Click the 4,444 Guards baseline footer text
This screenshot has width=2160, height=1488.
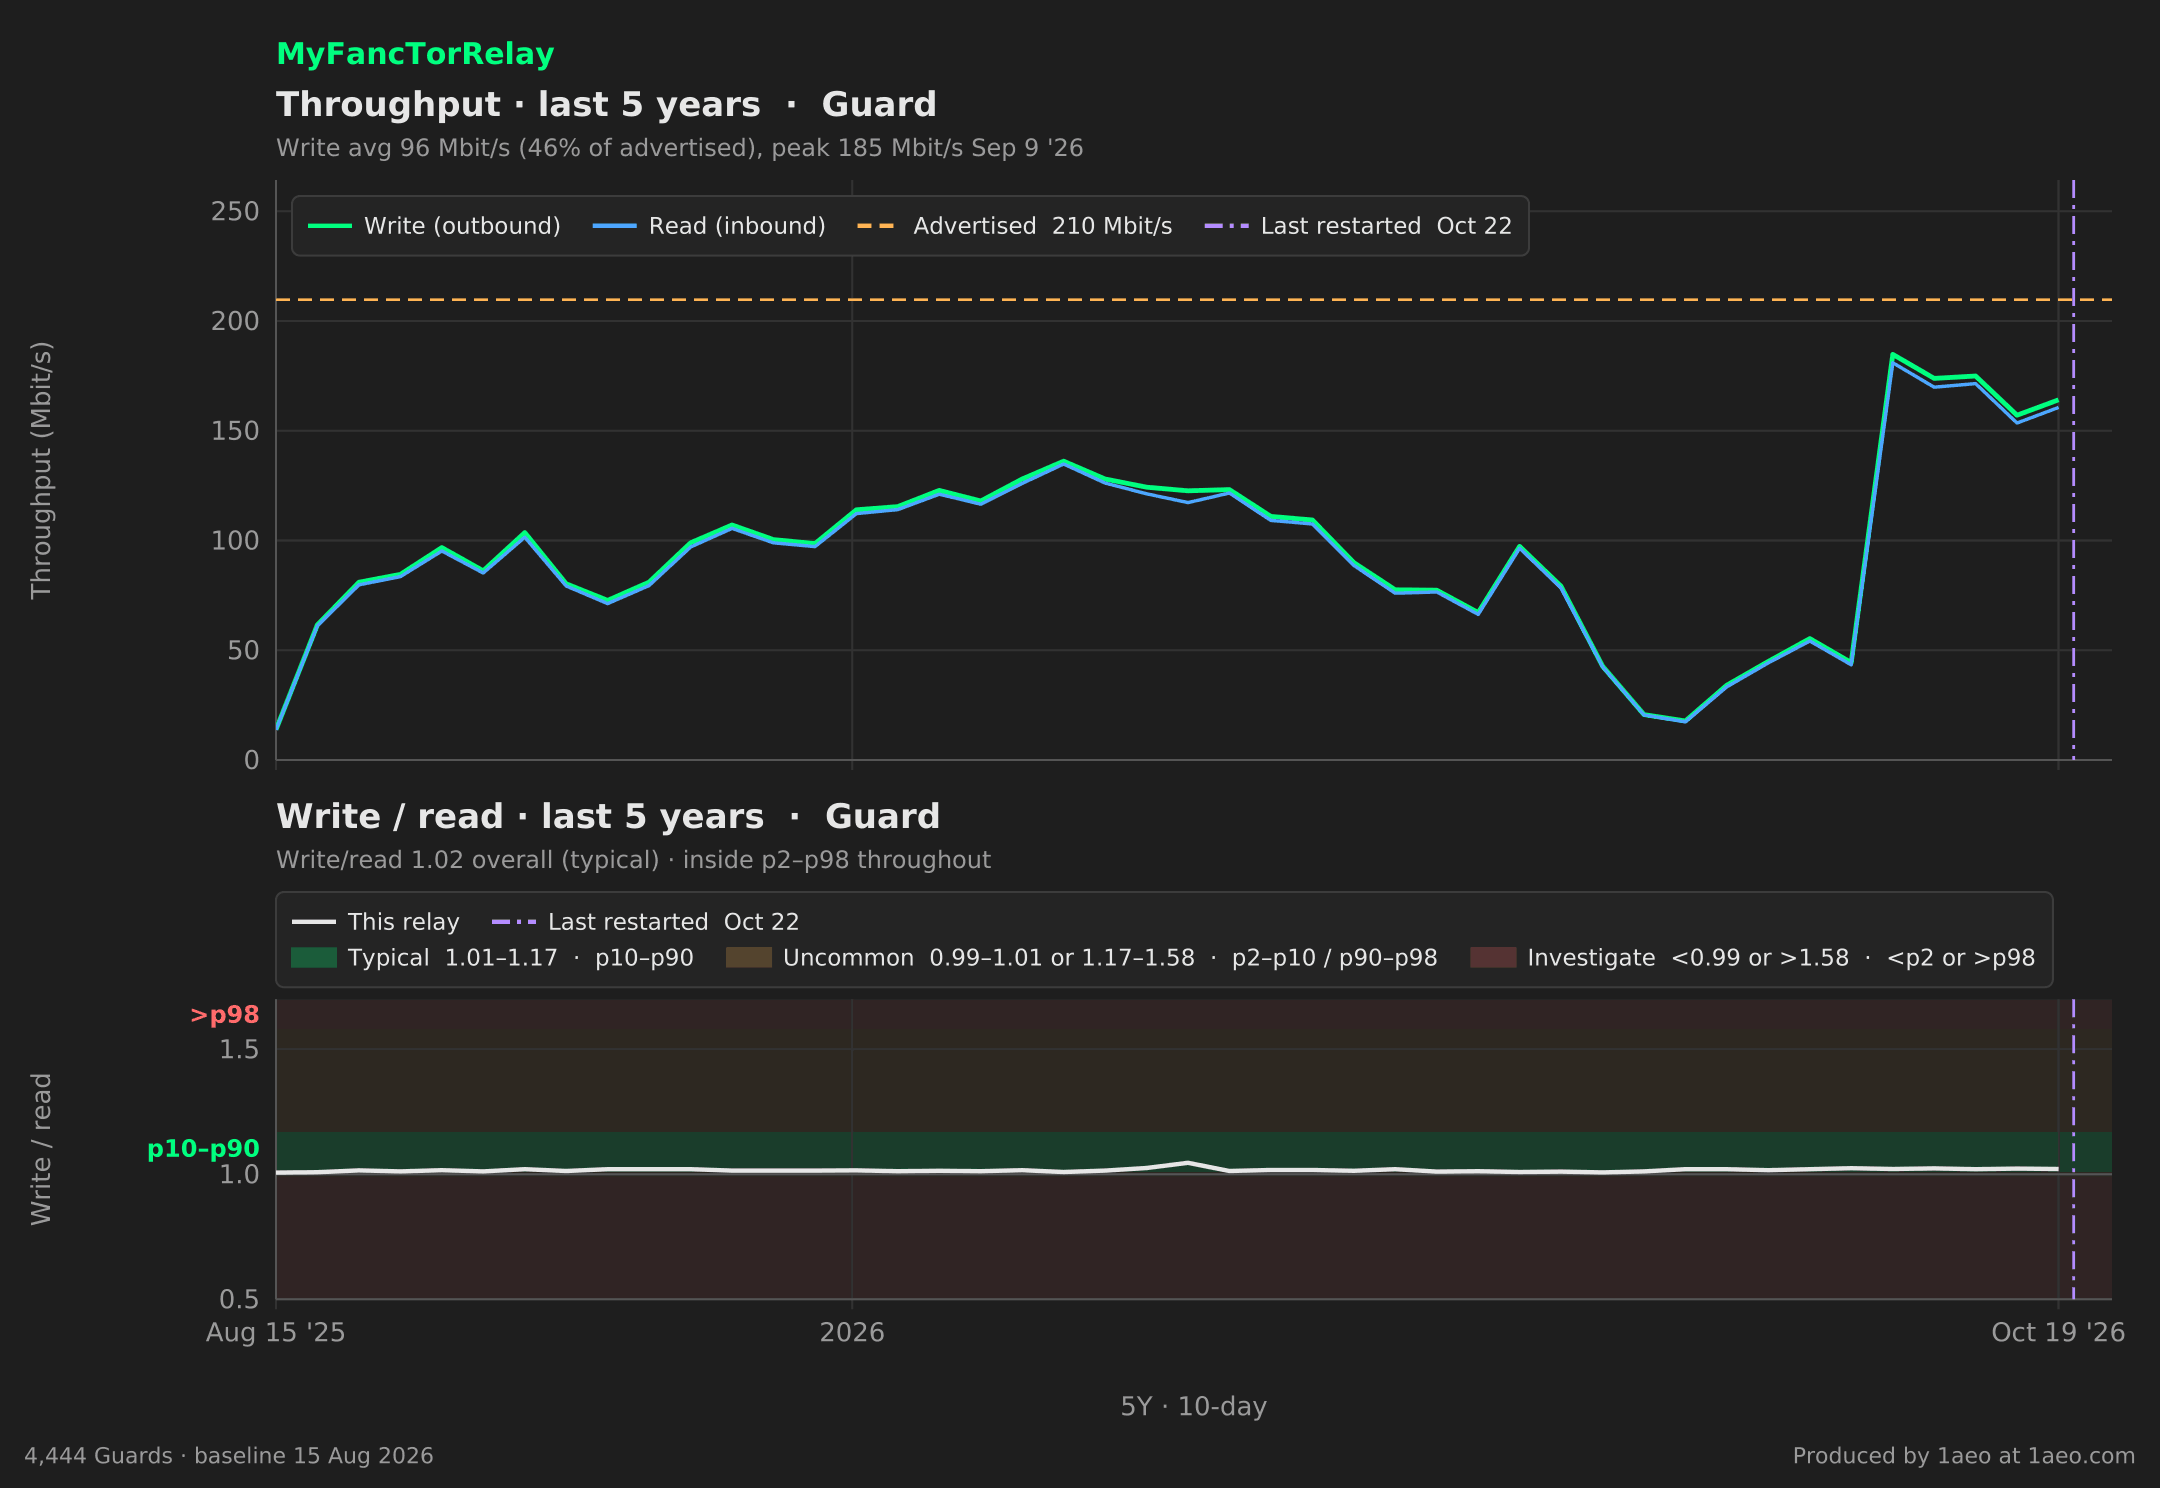(x=229, y=1456)
